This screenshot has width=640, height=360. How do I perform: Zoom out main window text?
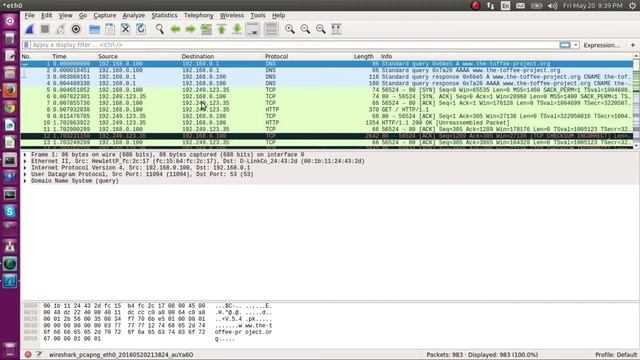pyautogui.click(x=305, y=29)
